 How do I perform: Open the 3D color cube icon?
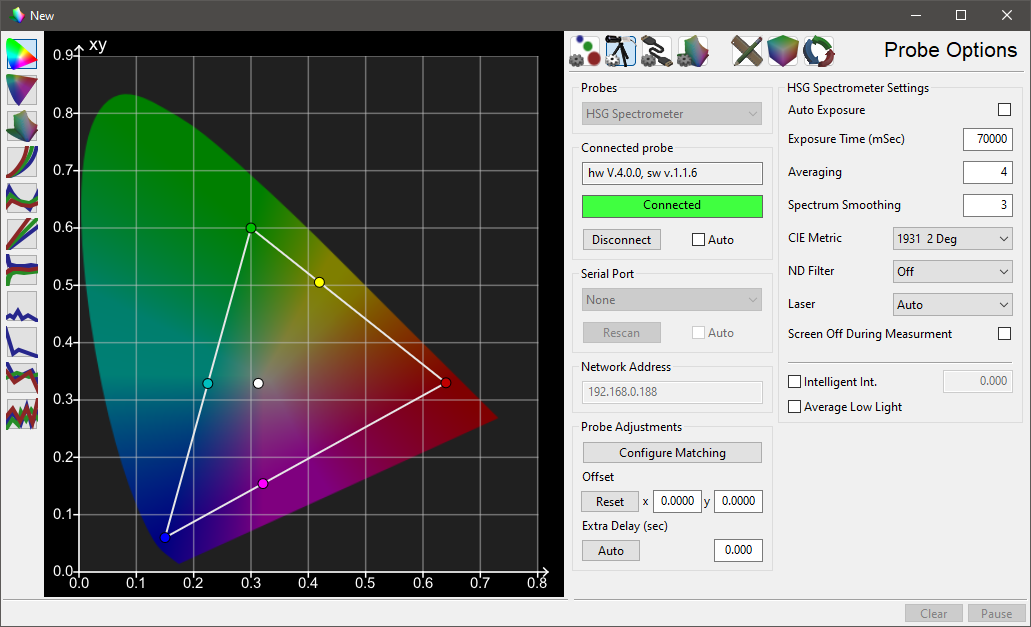(783, 50)
